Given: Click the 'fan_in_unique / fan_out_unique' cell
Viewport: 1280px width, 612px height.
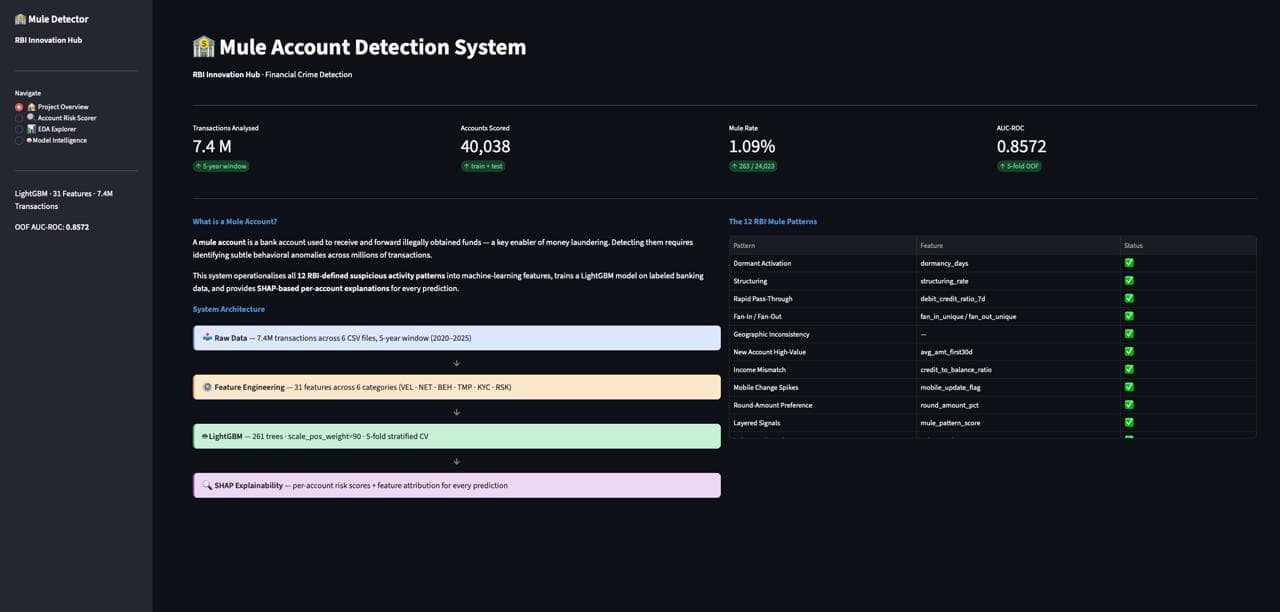Looking at the screenshot, I should coord(1018,316).
